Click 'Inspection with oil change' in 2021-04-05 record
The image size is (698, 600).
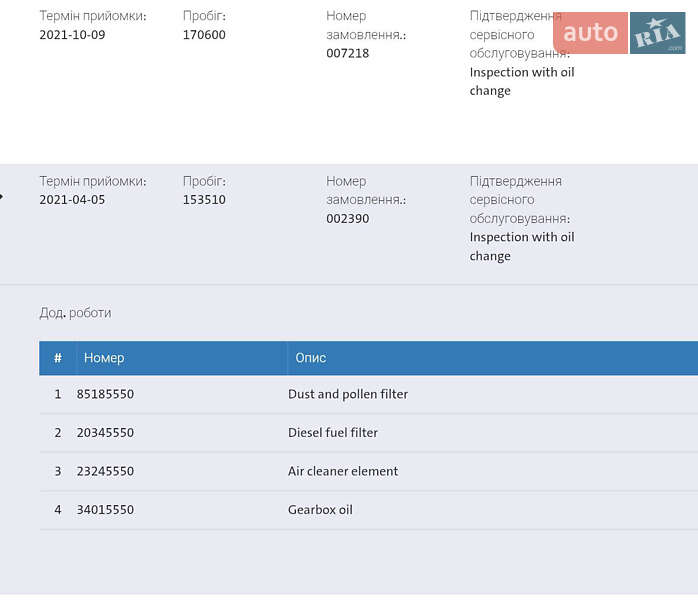522,247
